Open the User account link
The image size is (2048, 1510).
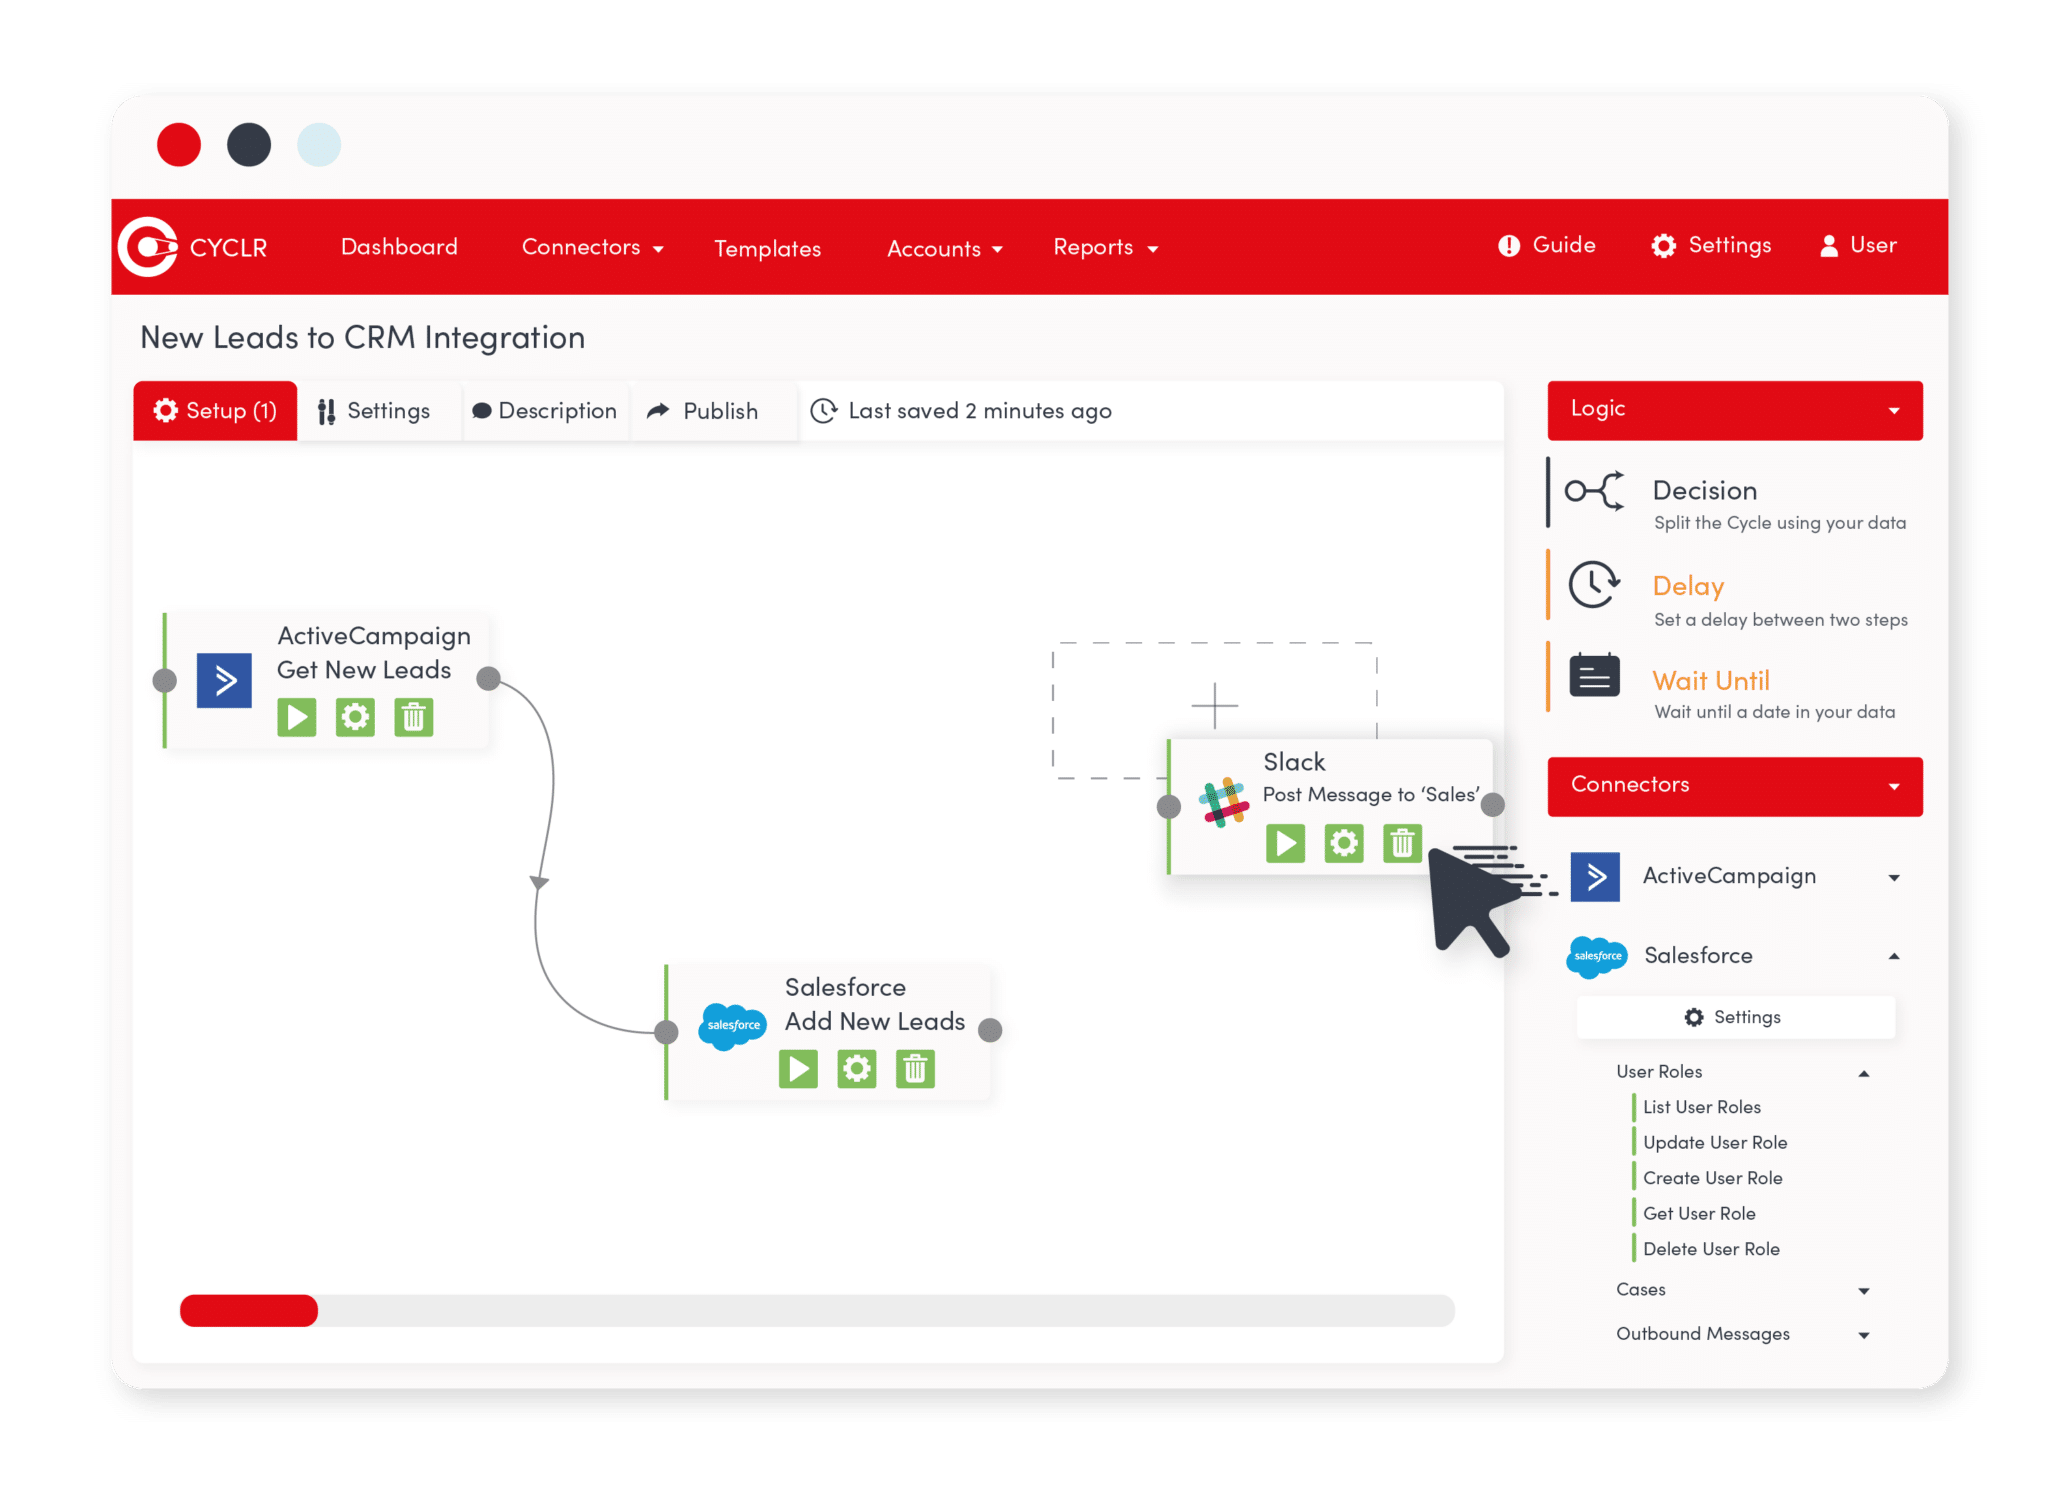pyautogui.click(x=1857, y=245)
